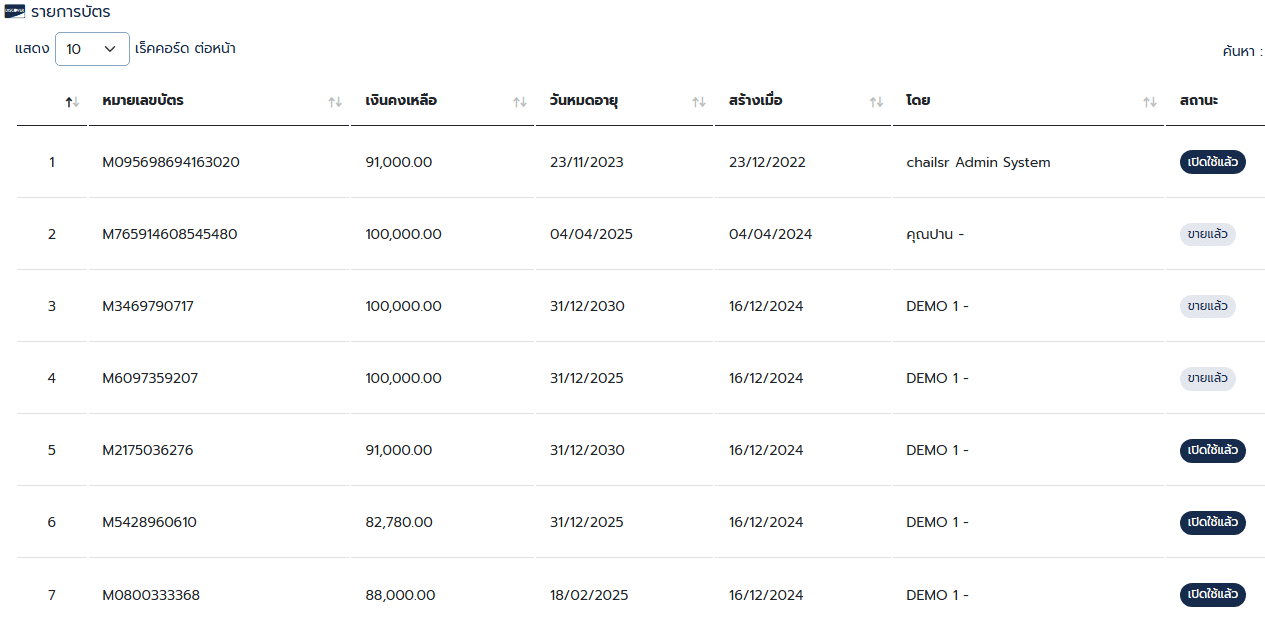Click expiry date 18/02/2025 in row 7
This screenshot has width=1265, height=625.
[x=589, y=595]
